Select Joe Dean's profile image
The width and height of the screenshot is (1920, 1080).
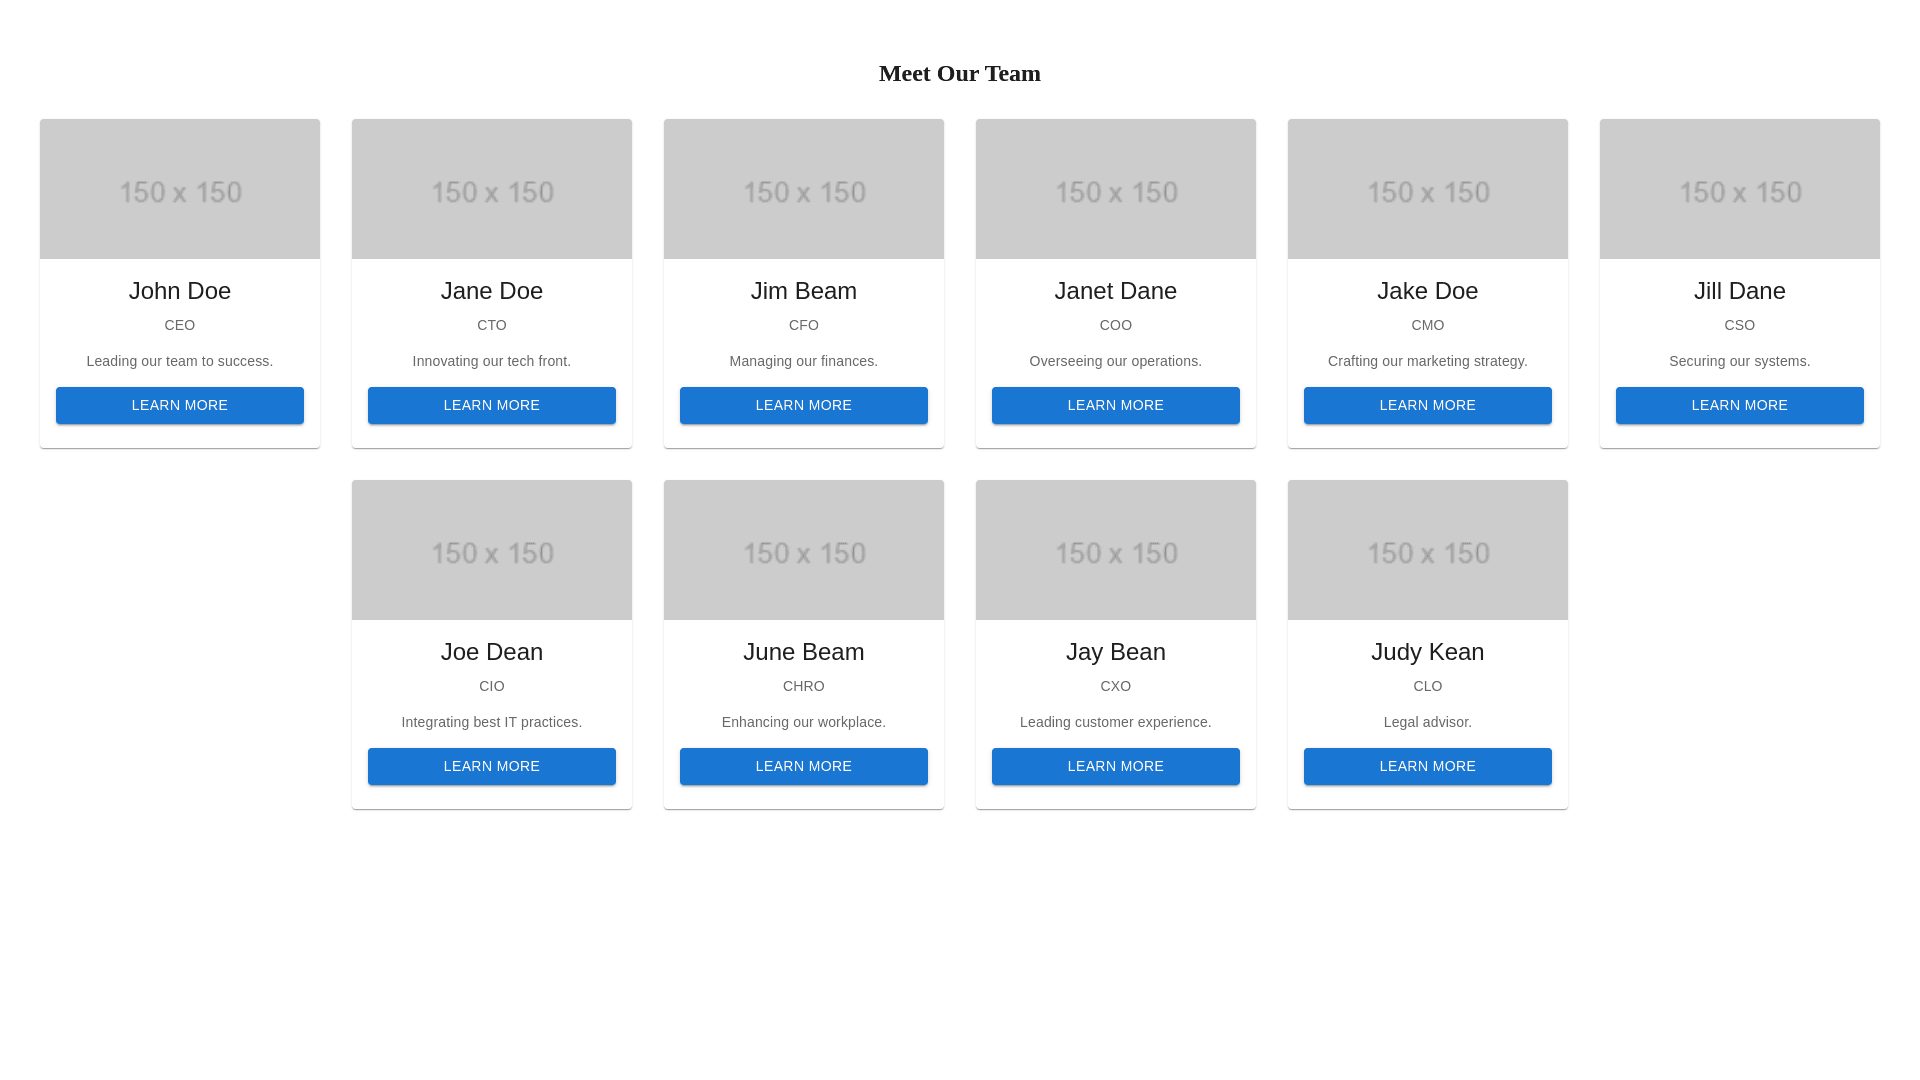click(492, 550)
